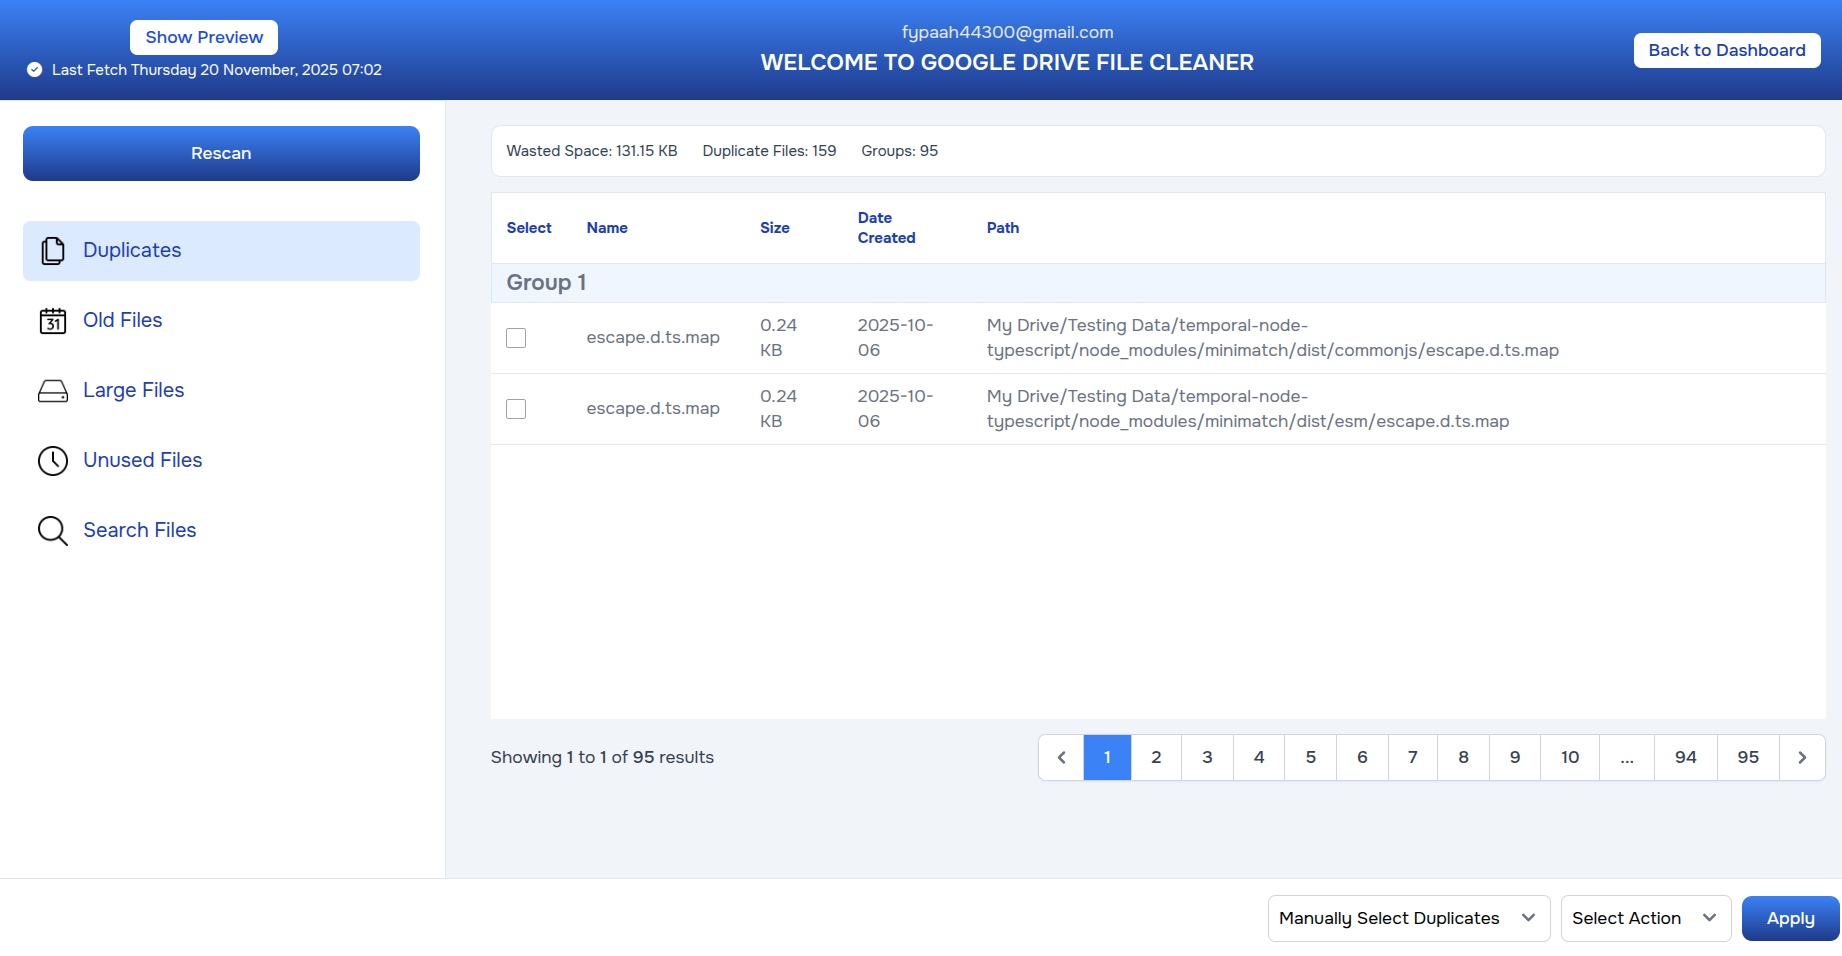
Task: Check the checkbox for the esm duplicate row
Action: [x=516, y=409]
